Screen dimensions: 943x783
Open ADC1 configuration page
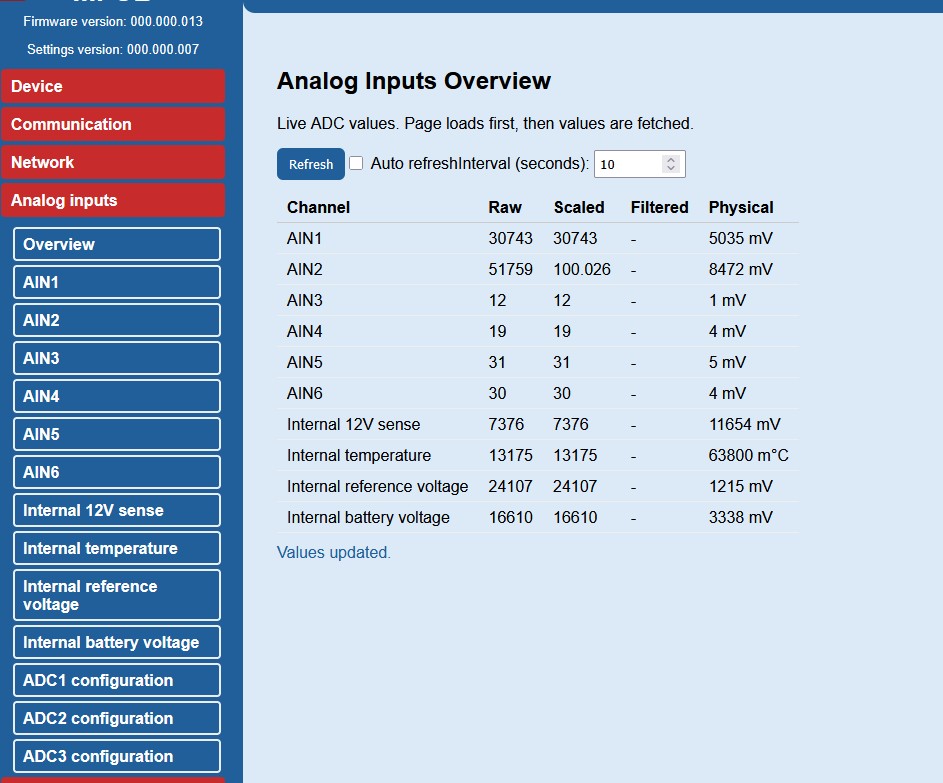click(x=116, y=680)
